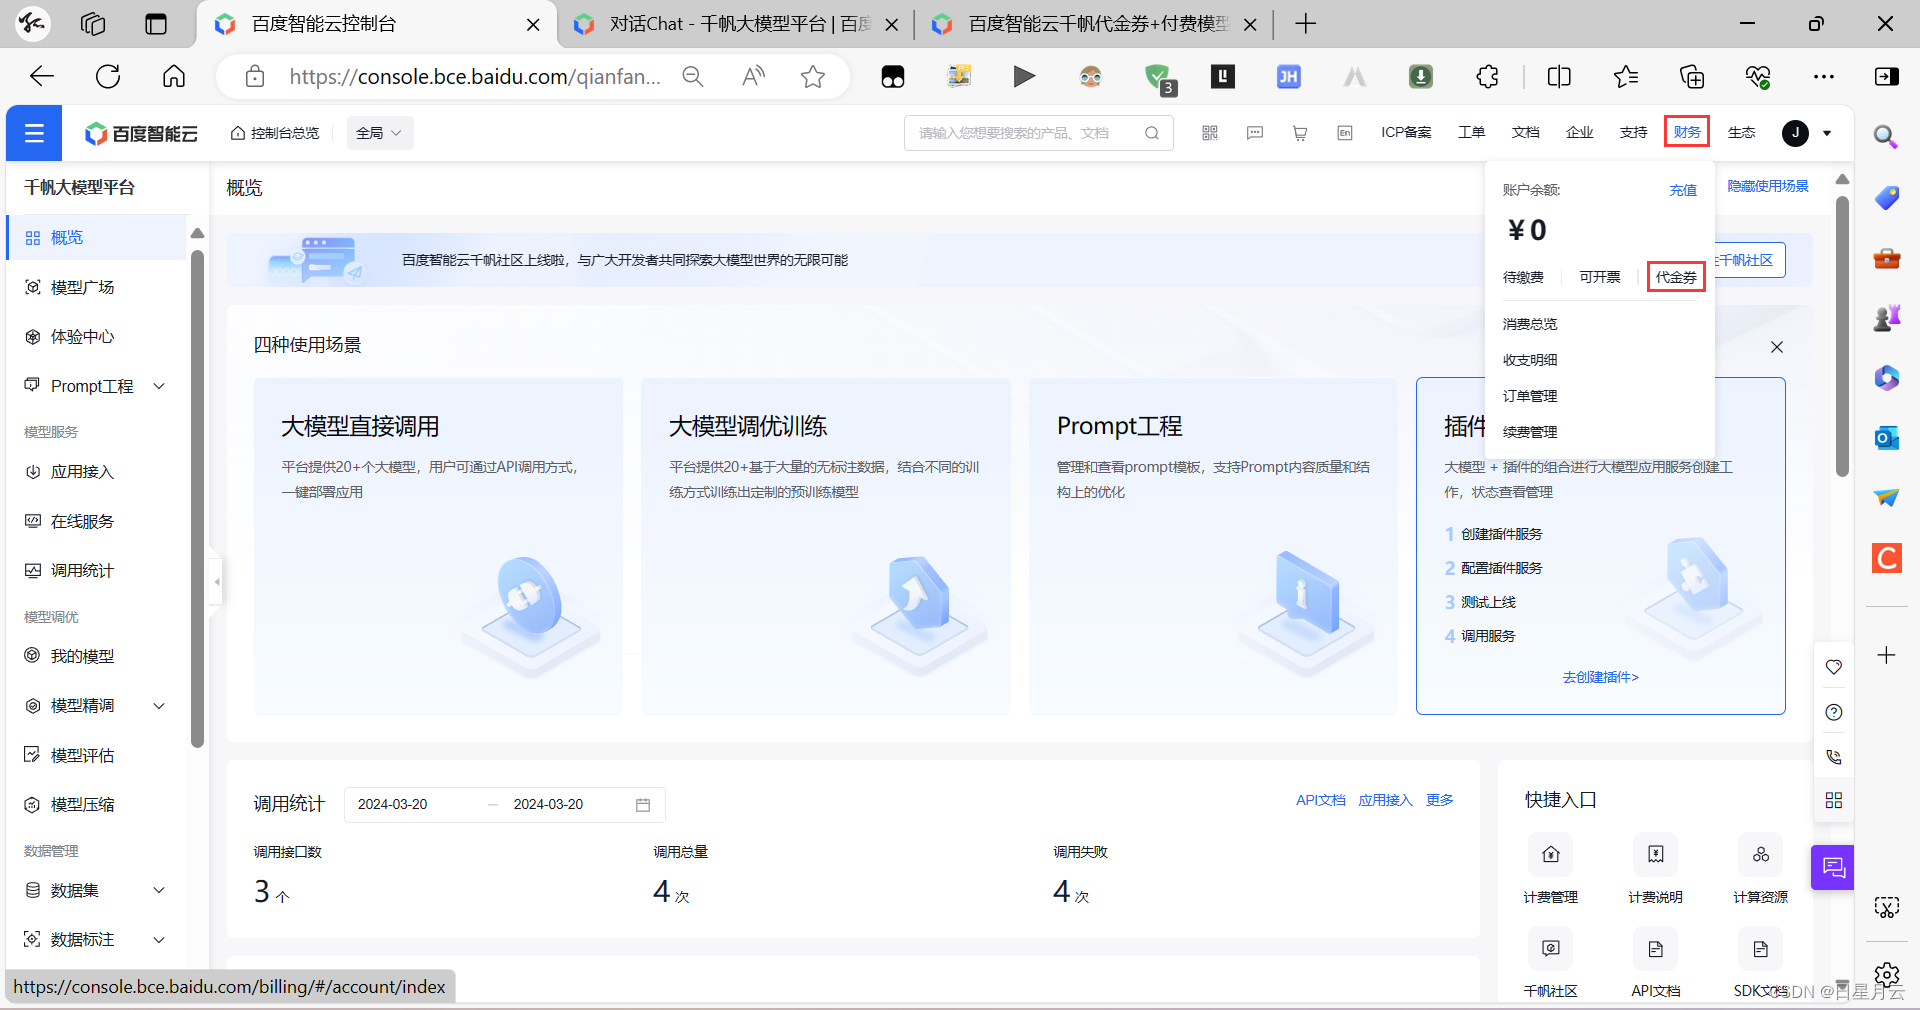Open the API文档 quick entry icon
This screenshot has height=1010, width=1920.
point(1656,948)
